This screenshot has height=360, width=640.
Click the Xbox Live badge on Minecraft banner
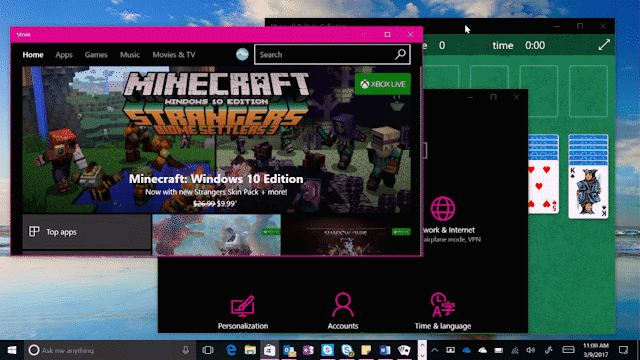383,84
